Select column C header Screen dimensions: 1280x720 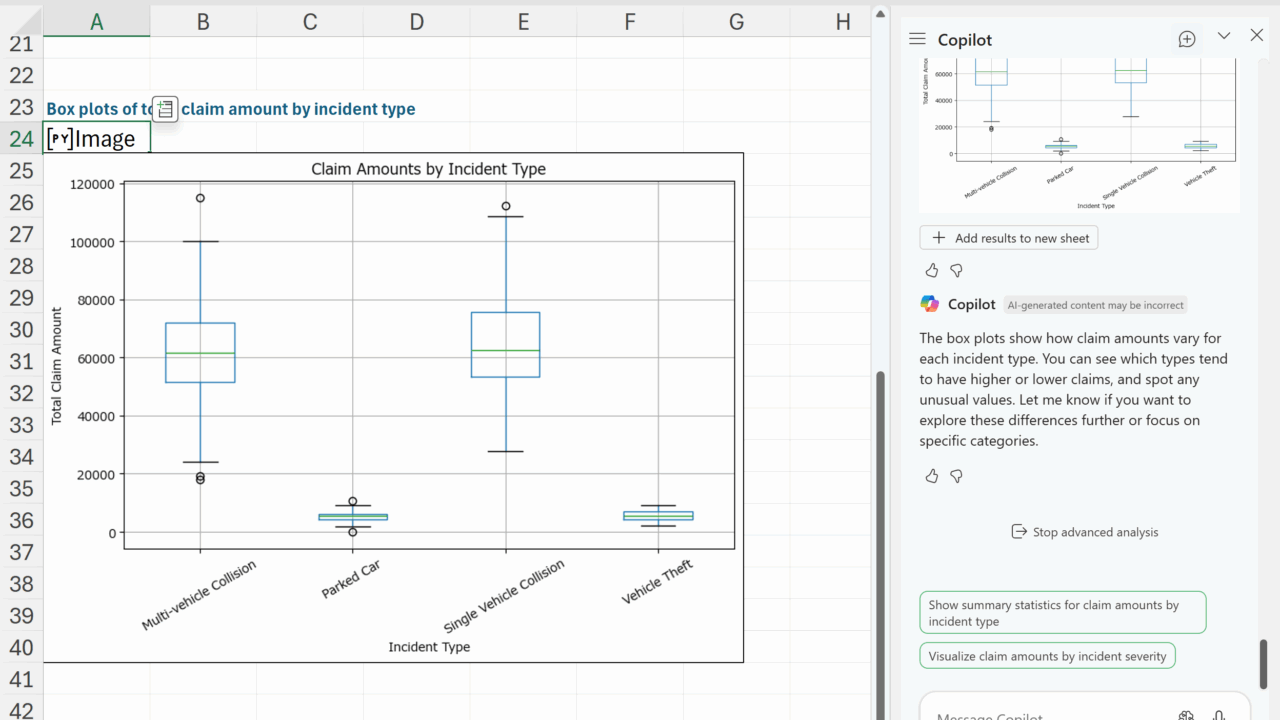pyautogui.click(x=309, y=22)
